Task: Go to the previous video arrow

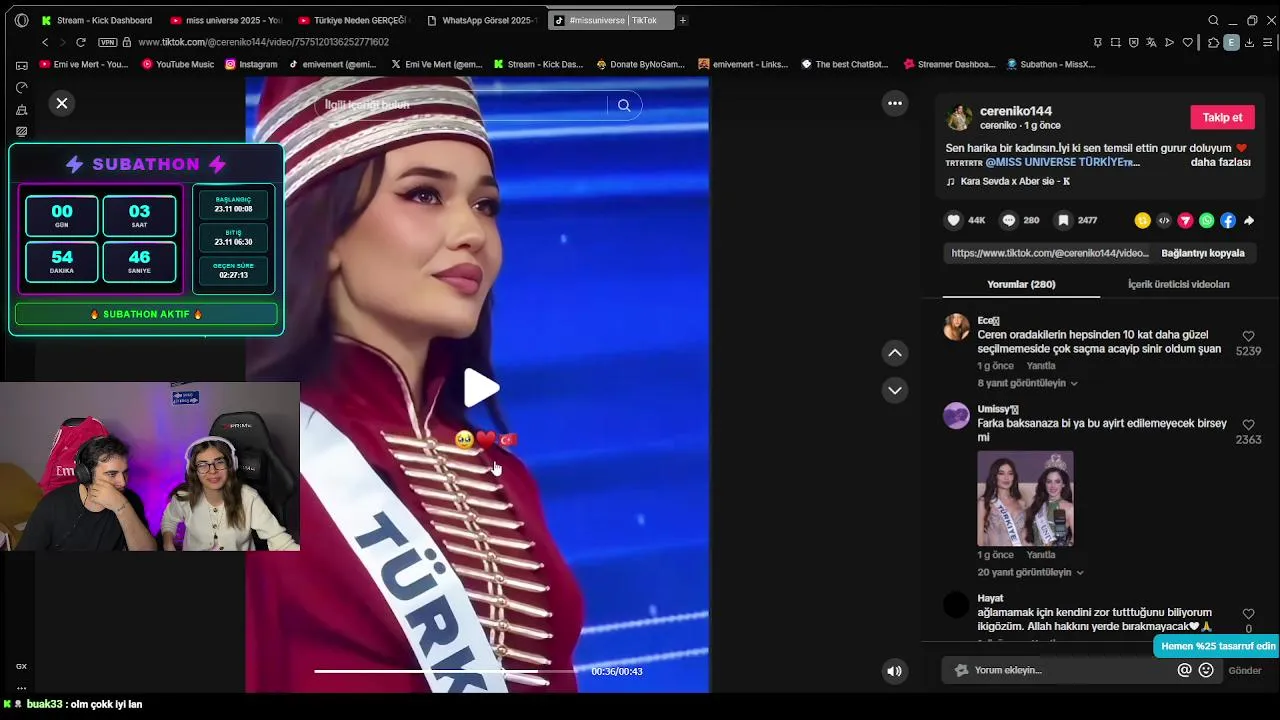Action: point(895,352)
